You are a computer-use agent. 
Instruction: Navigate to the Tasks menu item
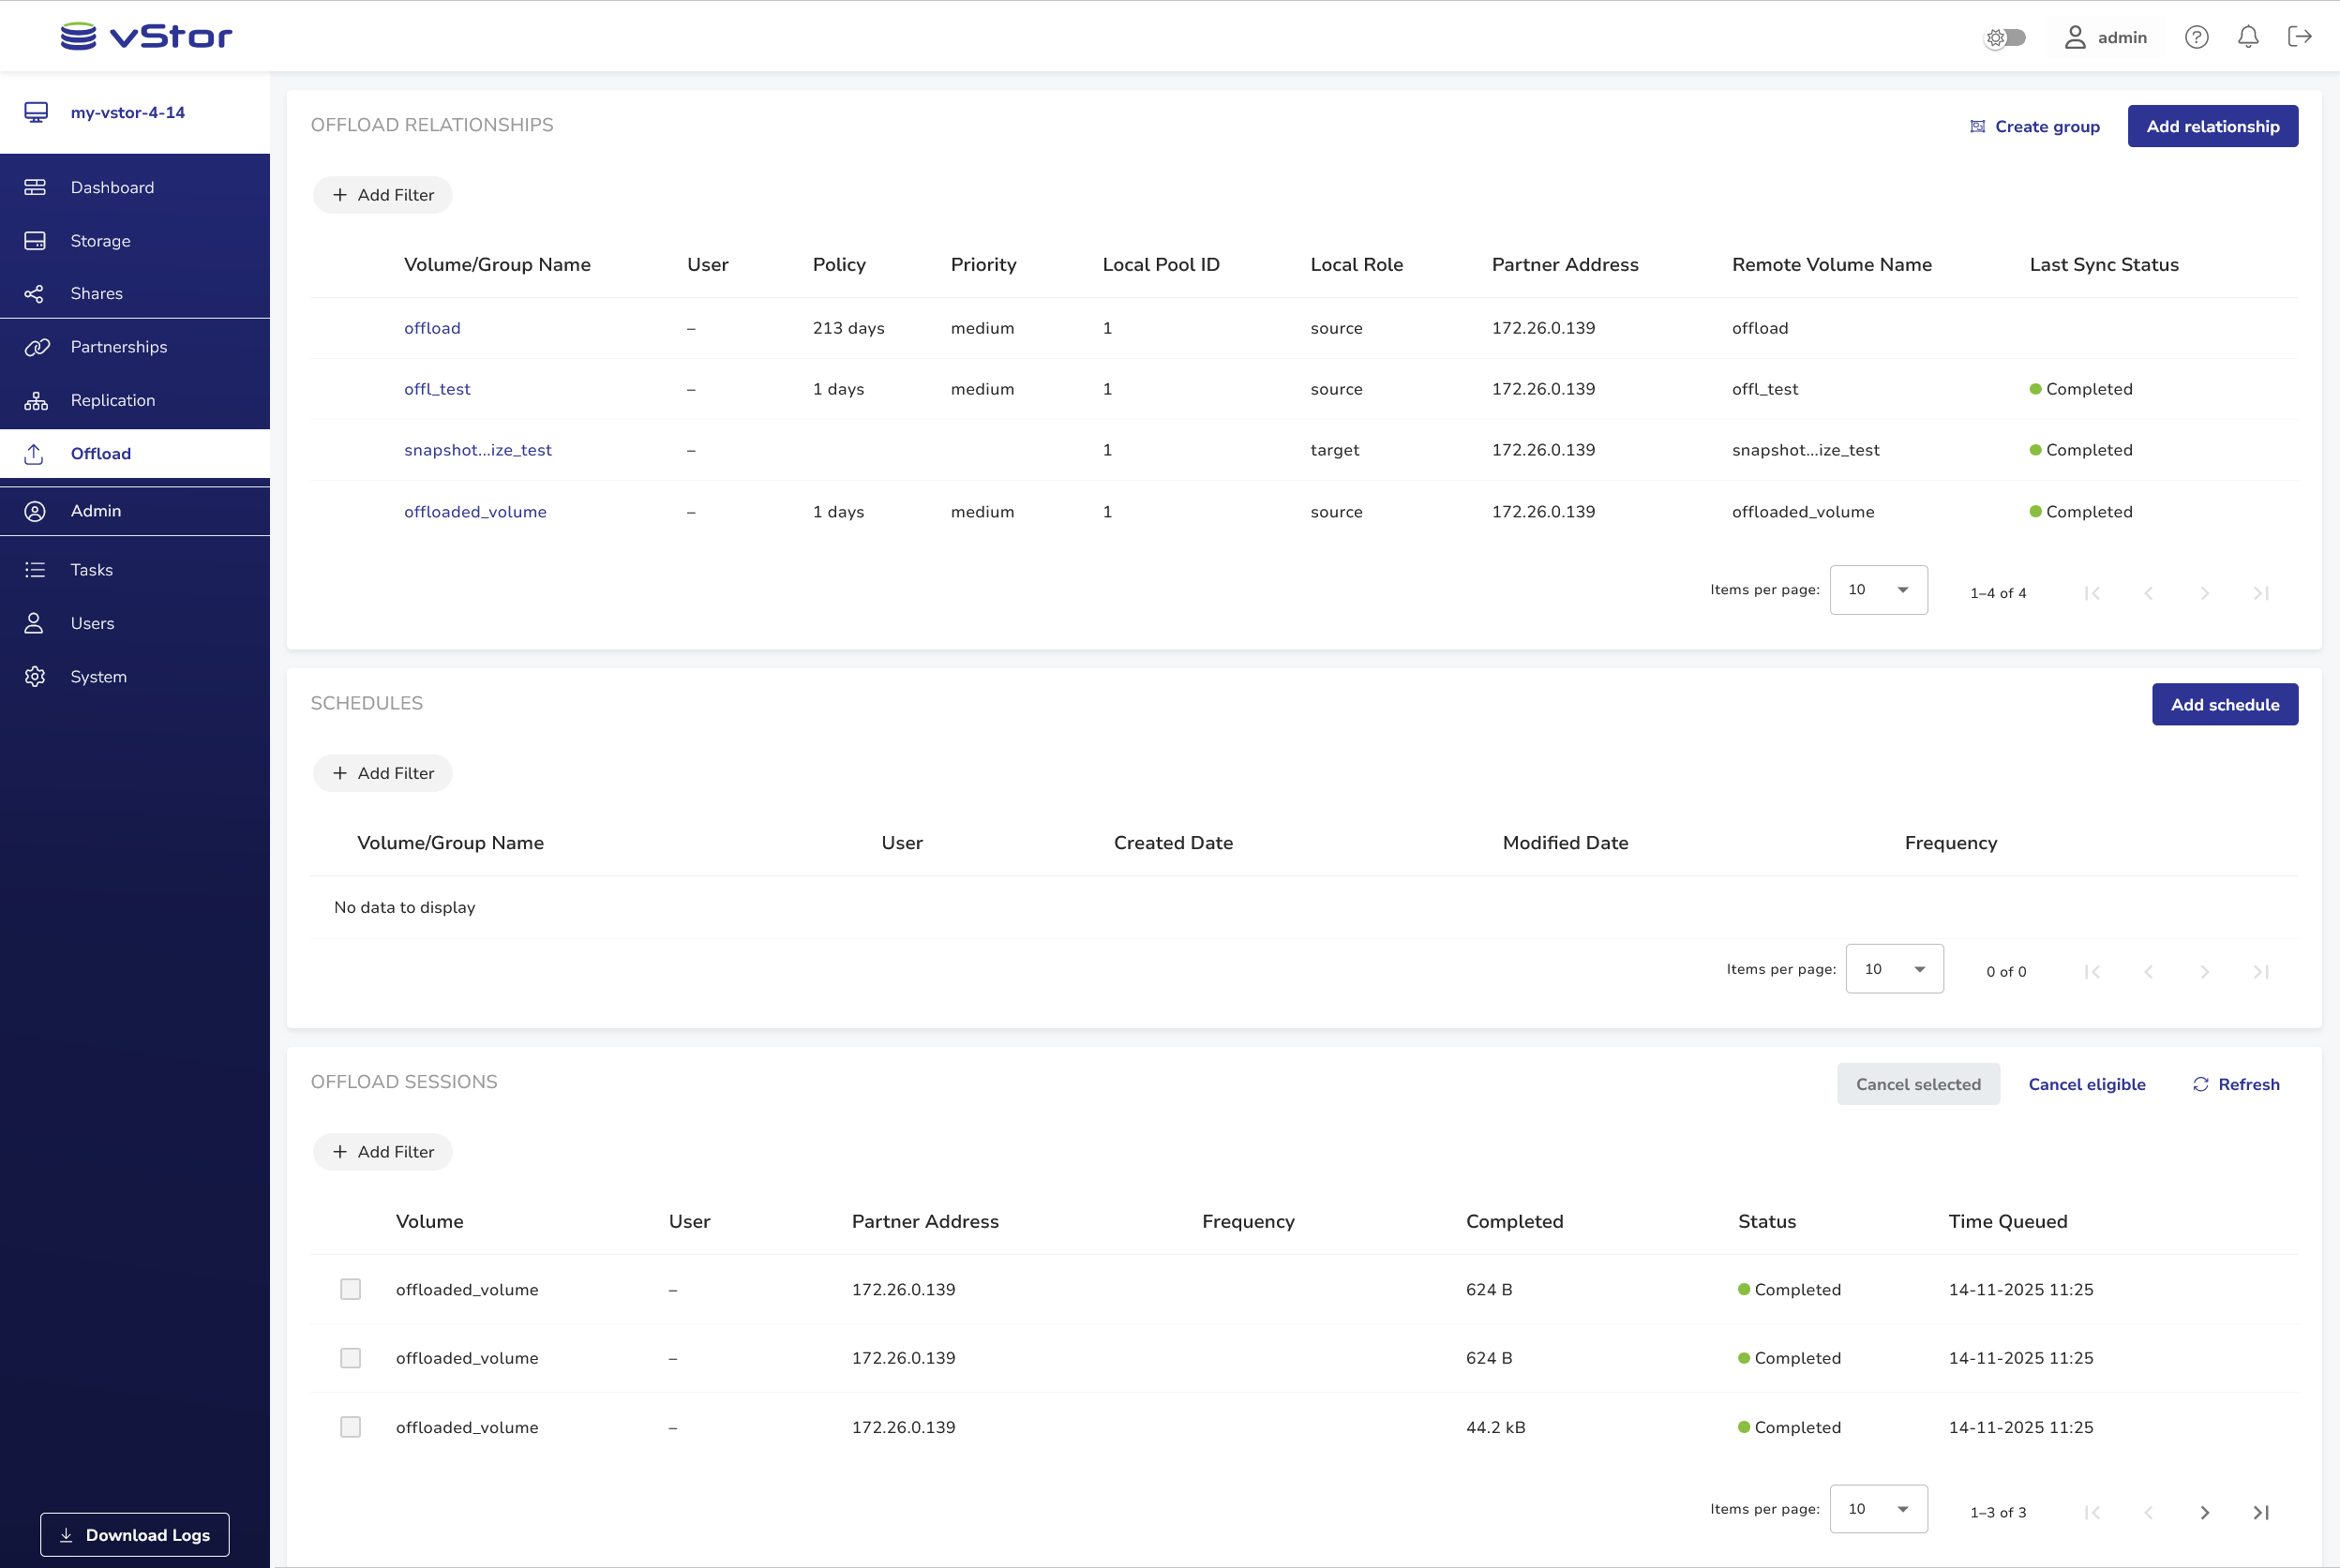pos(91,570)
